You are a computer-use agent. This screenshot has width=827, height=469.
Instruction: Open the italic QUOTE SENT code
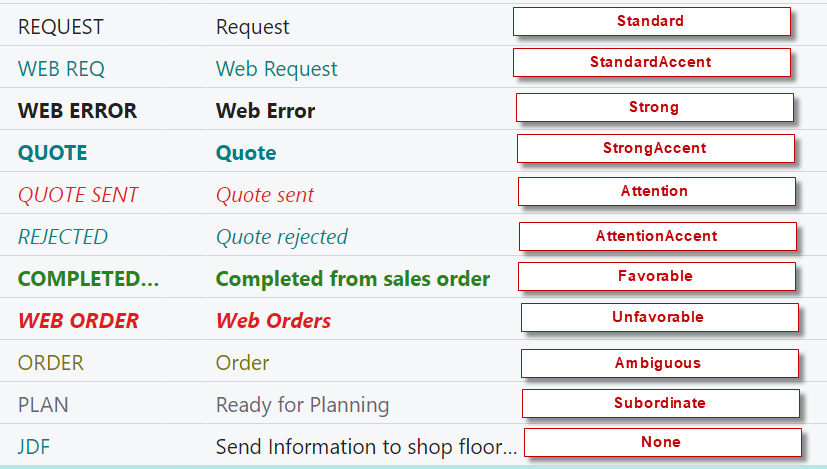tap(78, 195)
